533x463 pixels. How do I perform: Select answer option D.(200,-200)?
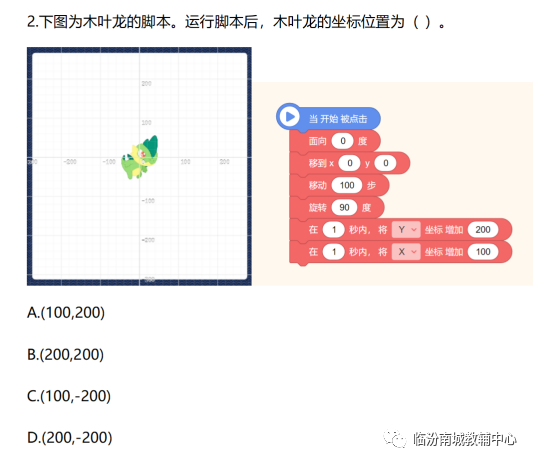69,438
